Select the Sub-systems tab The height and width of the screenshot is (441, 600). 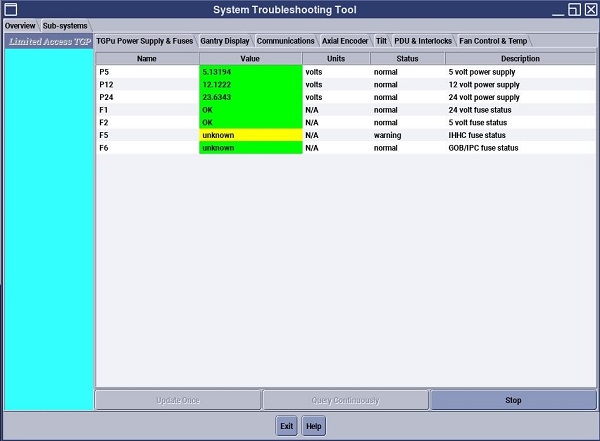(x=65, y=25)
